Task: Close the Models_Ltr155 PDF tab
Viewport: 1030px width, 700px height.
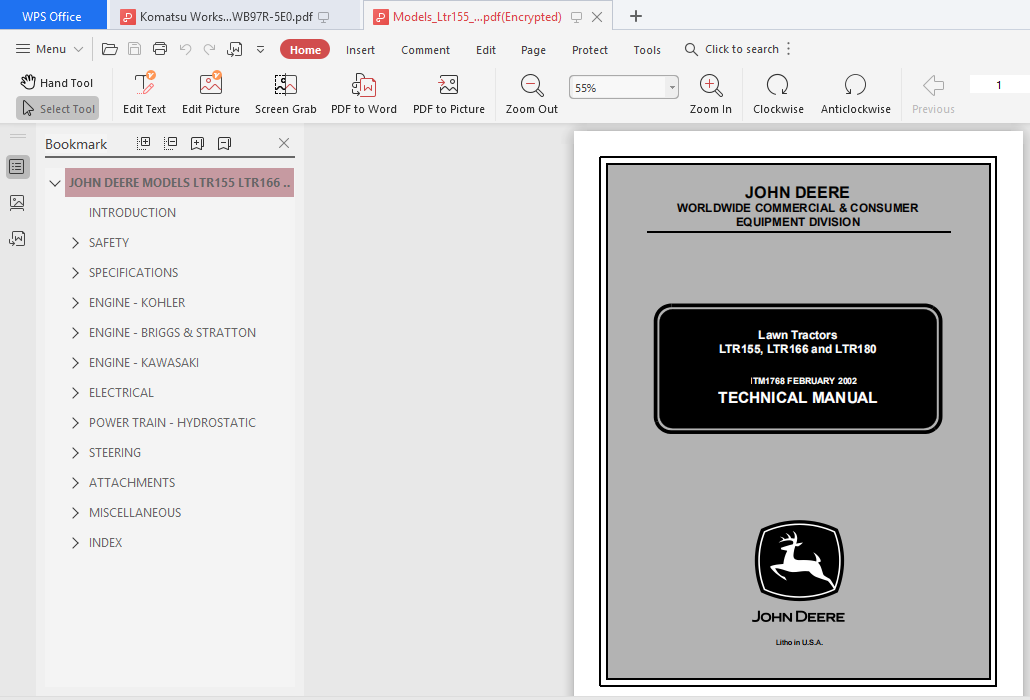Action: click(x=597, y=17)
